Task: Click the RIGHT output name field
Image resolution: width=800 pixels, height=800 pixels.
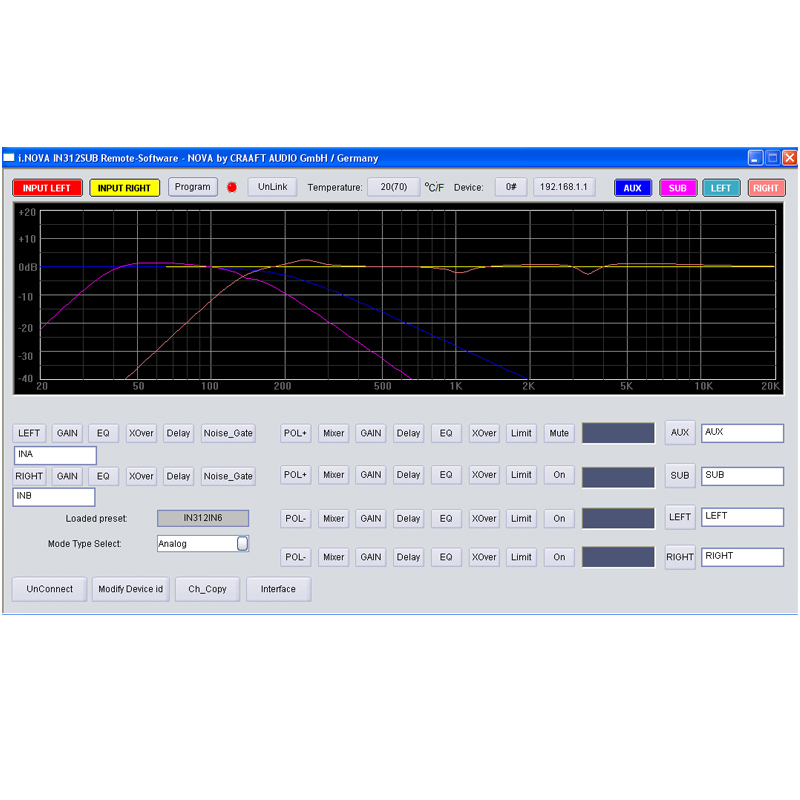Action: click(x=742, y=557)
